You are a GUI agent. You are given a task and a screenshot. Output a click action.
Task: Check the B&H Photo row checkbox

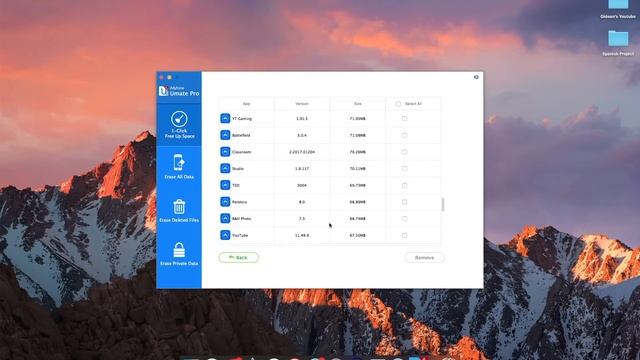[x=404, y=219]
